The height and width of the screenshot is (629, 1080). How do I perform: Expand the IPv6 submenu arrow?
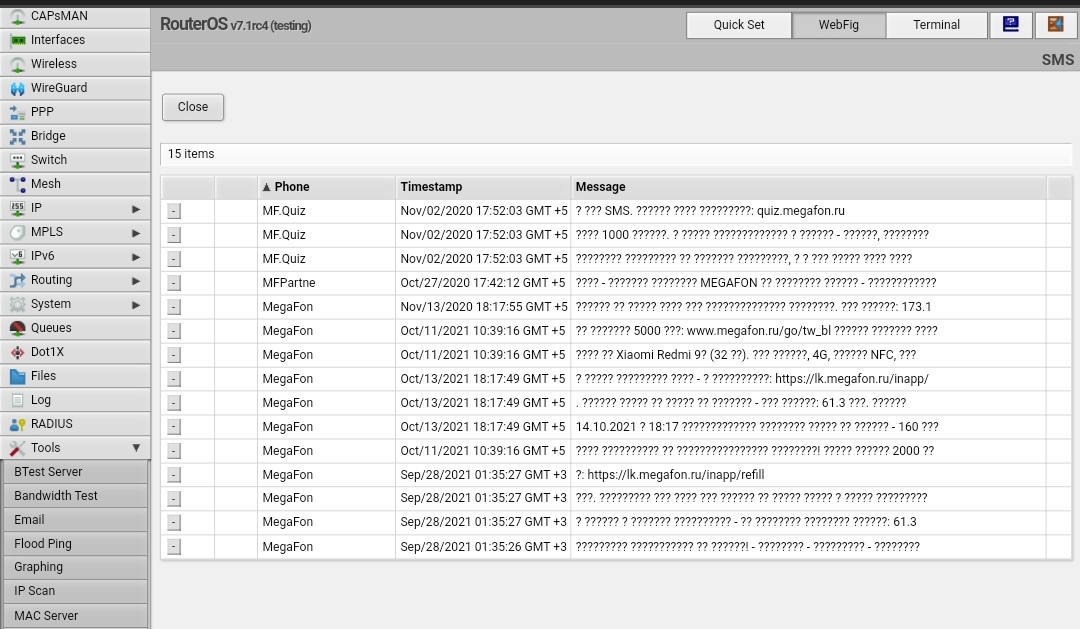136,257
